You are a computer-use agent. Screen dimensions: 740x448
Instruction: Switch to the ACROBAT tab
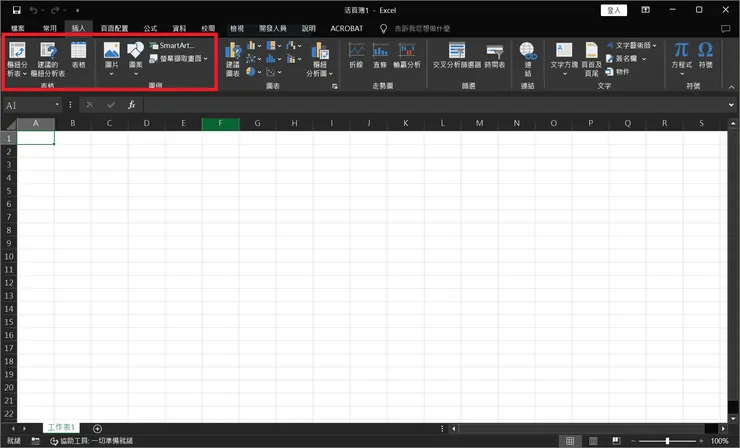(347, 29)
